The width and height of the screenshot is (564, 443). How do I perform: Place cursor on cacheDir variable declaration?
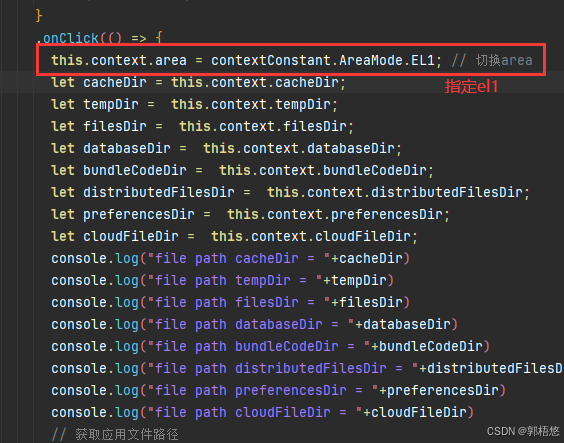(115, 82)
